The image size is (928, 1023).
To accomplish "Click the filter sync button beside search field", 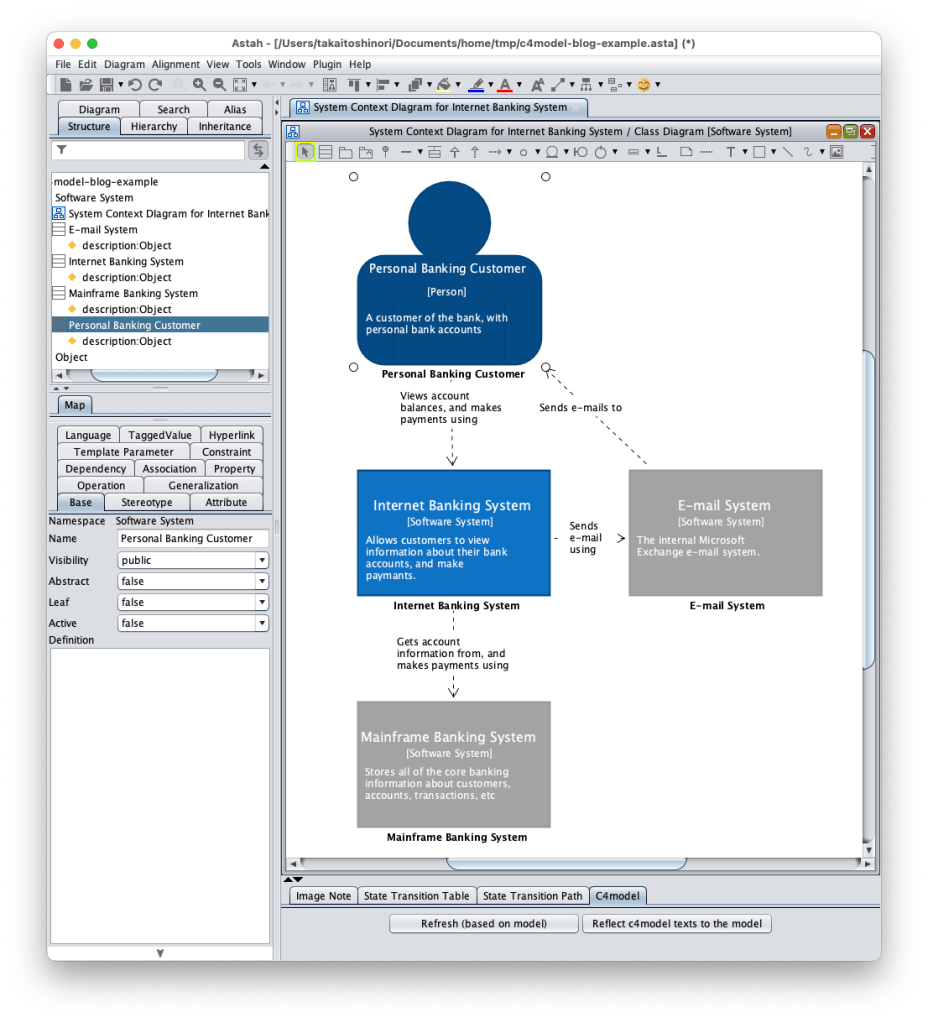I will pyautogui.click(x=258, y=150).
